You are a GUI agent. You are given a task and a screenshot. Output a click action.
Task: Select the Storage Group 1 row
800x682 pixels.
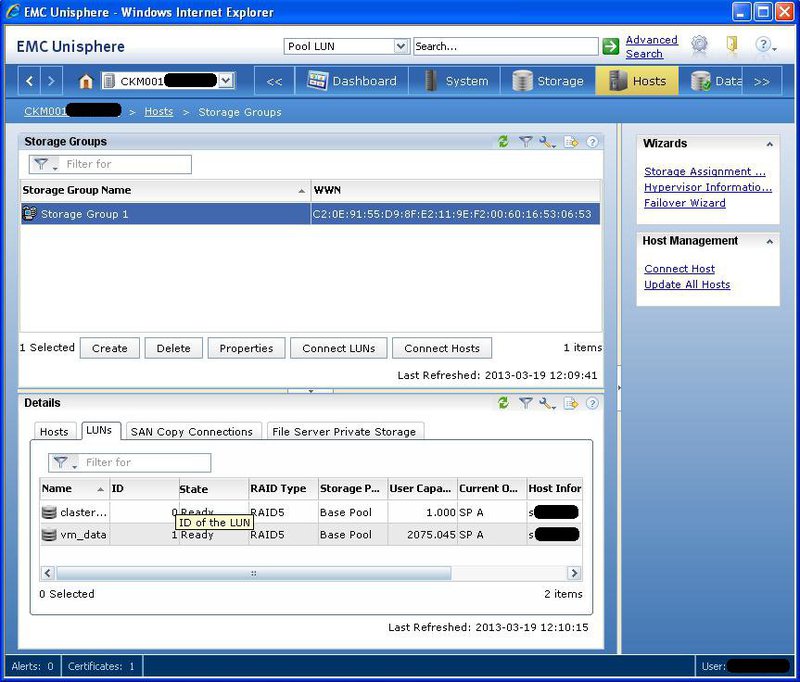pyautogui.click(x=150, y=213)
